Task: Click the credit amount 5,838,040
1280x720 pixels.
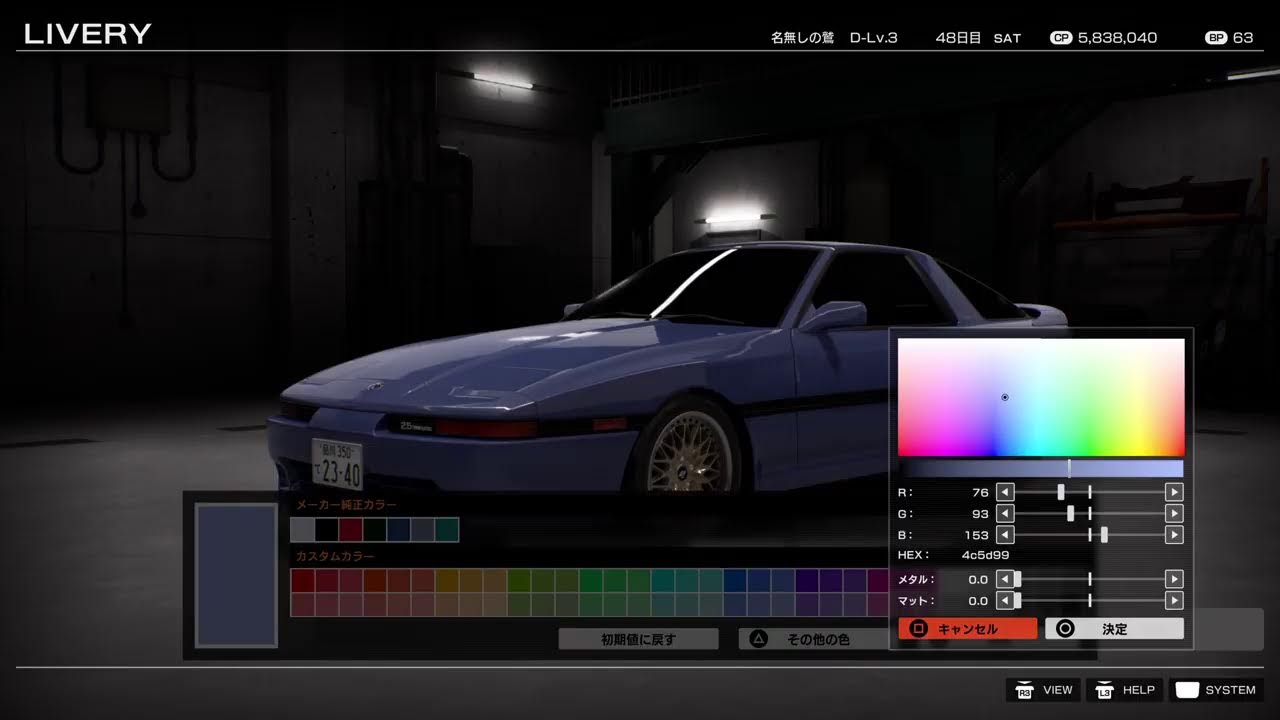Action: [1118, 38]
